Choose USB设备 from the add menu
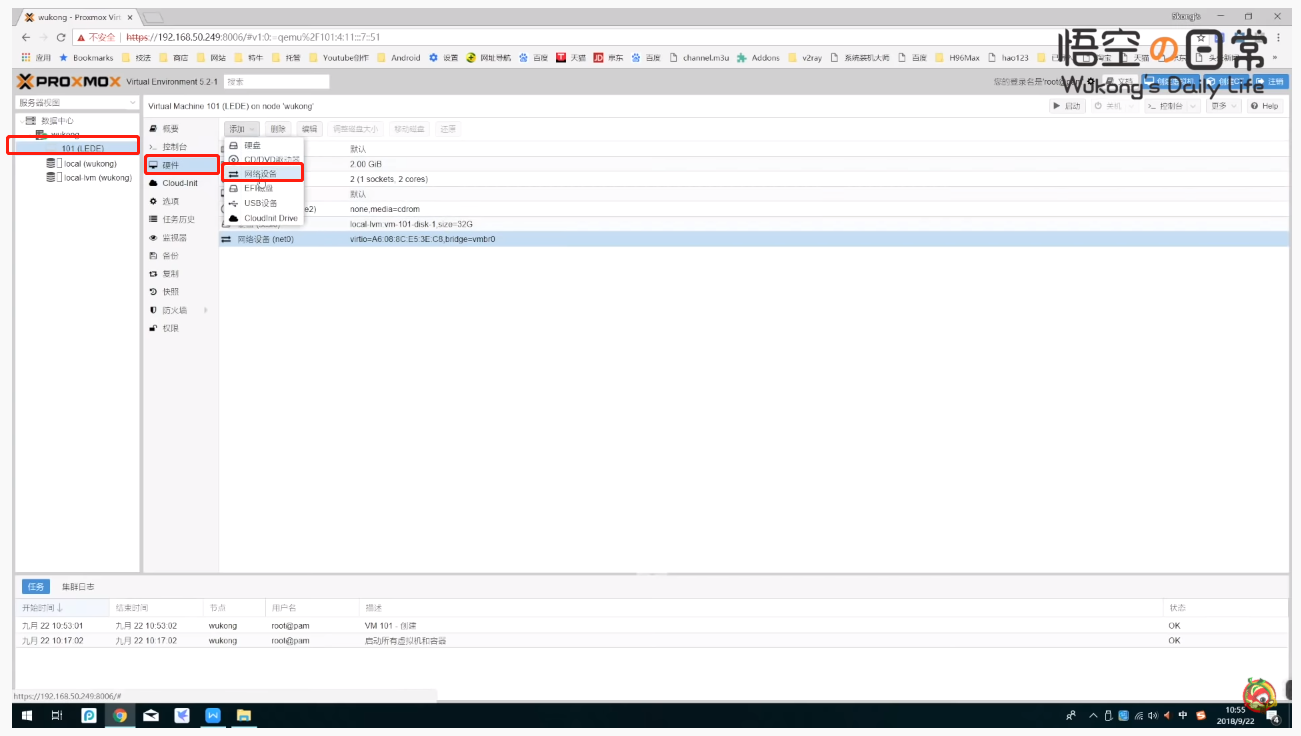 (262, 203)
